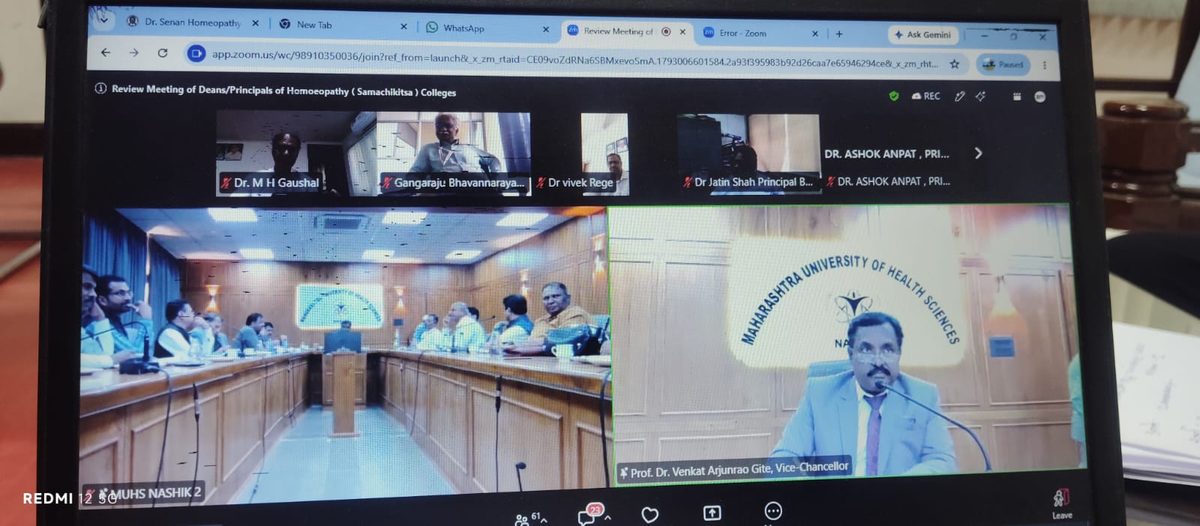Select Dr vivek Rege video thumbnail
This screenshot has height=526, width=1200.
605,153
